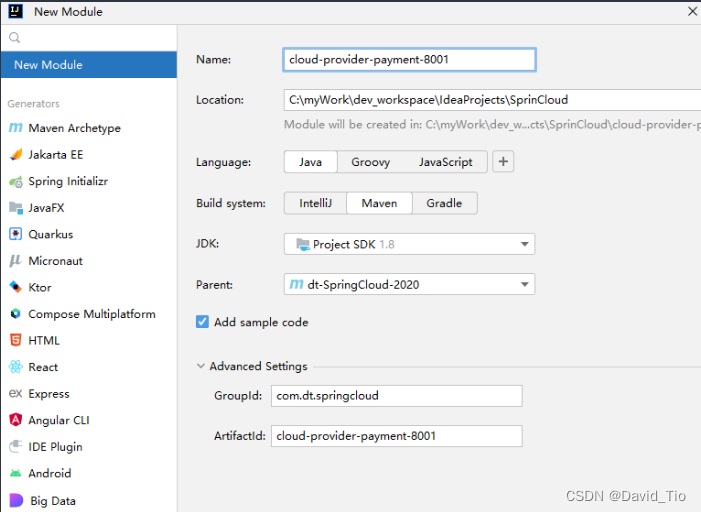Image resolution: width=701 pixels, height=512 pixels.
Task: Open the JDK Project SDK dropdown
Action: [409, 244]
